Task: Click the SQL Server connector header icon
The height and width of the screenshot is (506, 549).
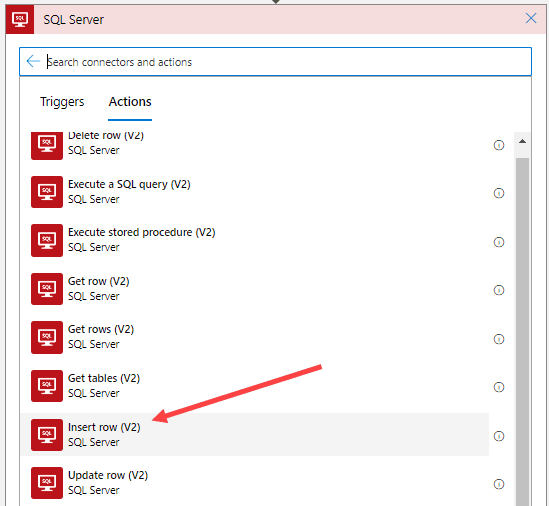Action: [x=20, y=19]
